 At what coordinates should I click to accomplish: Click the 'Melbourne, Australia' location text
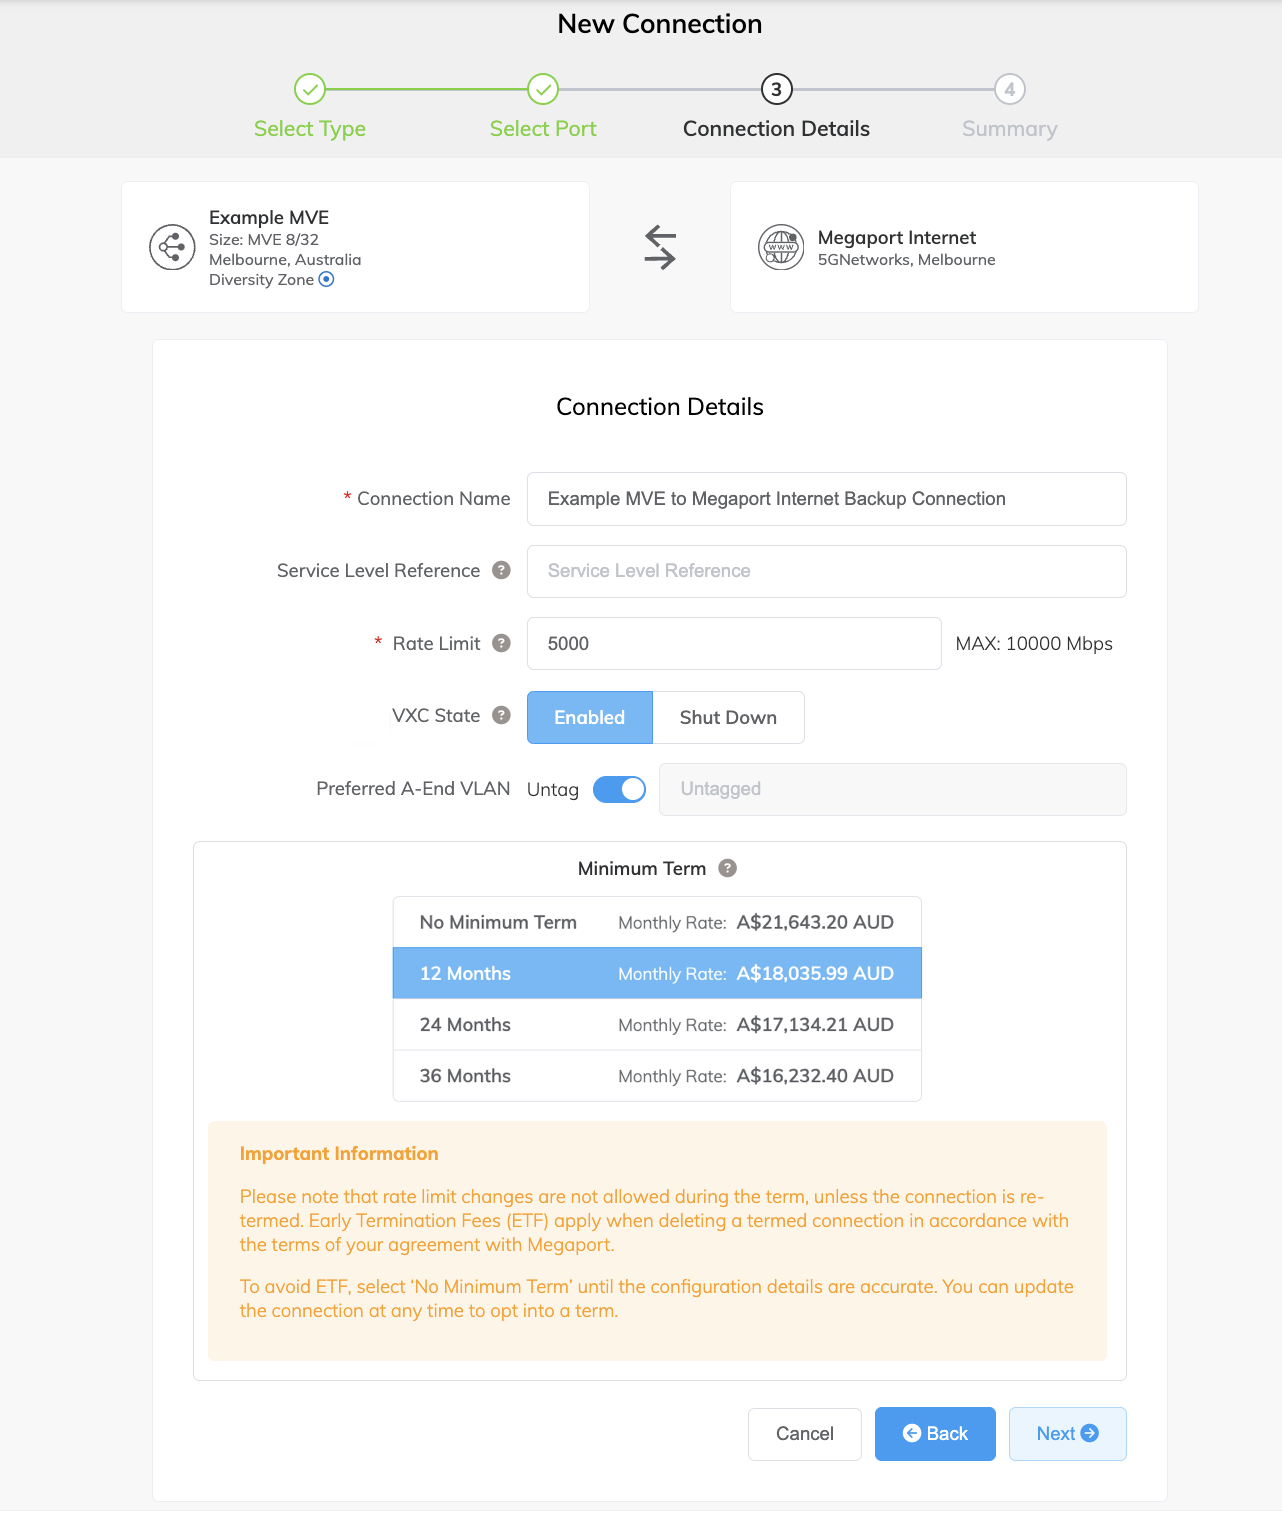click(285, 260)
